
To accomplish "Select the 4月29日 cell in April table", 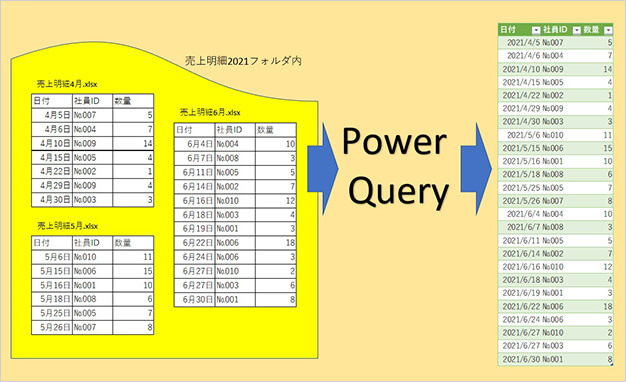I will pyautogui.click(x=52, y=186).
